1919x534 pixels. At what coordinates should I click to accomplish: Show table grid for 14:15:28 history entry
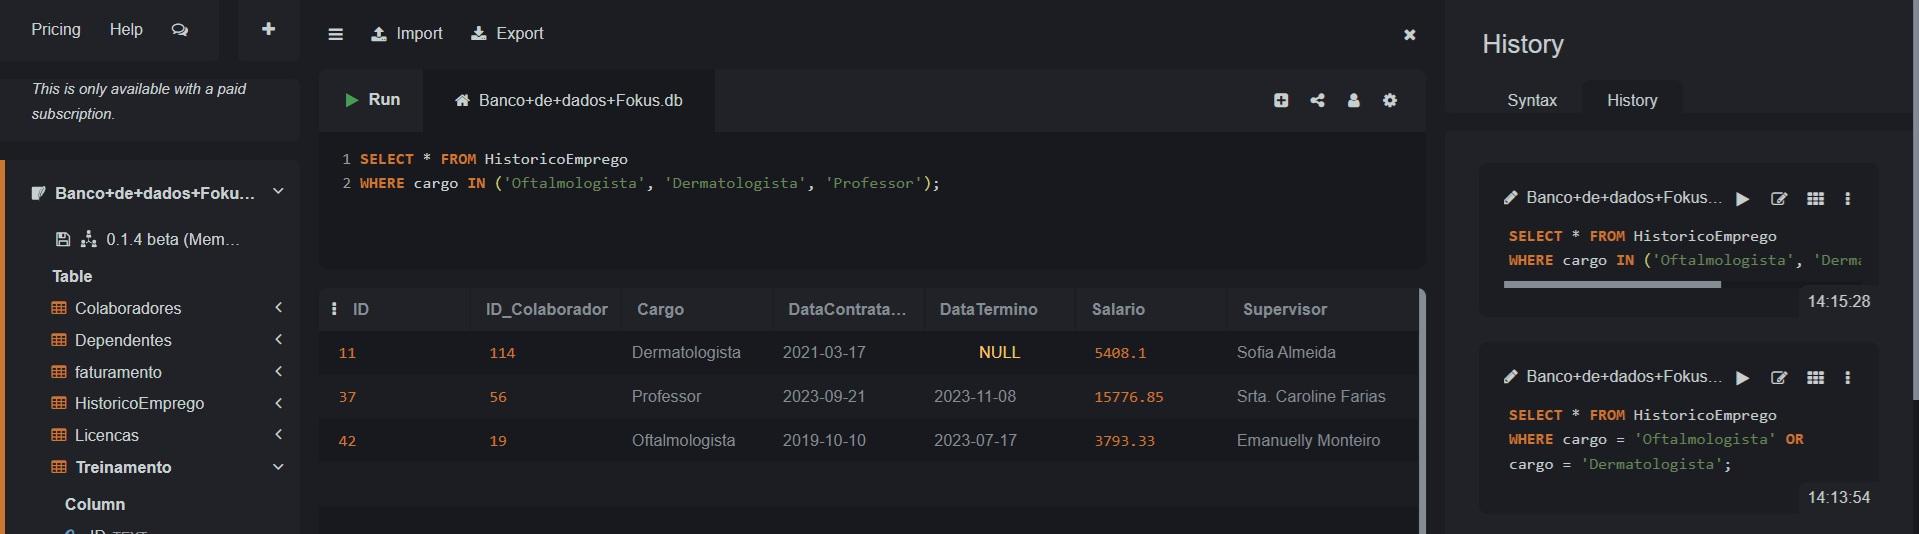(1816, 199)
